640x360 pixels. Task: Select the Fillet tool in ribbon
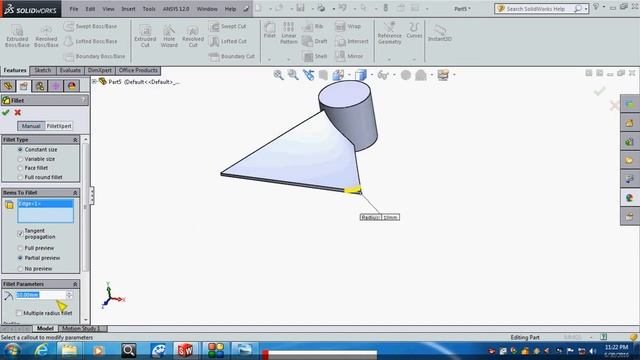pos(269,31)
